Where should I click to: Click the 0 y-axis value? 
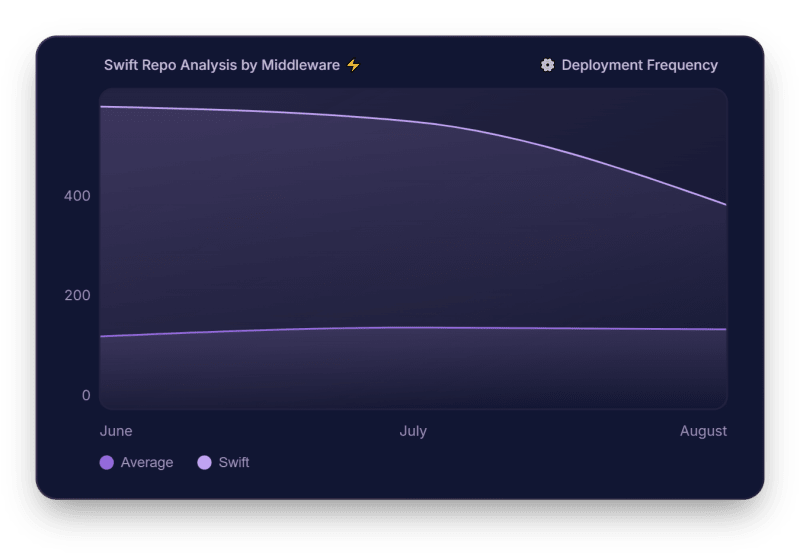click(x=86, y=395)
